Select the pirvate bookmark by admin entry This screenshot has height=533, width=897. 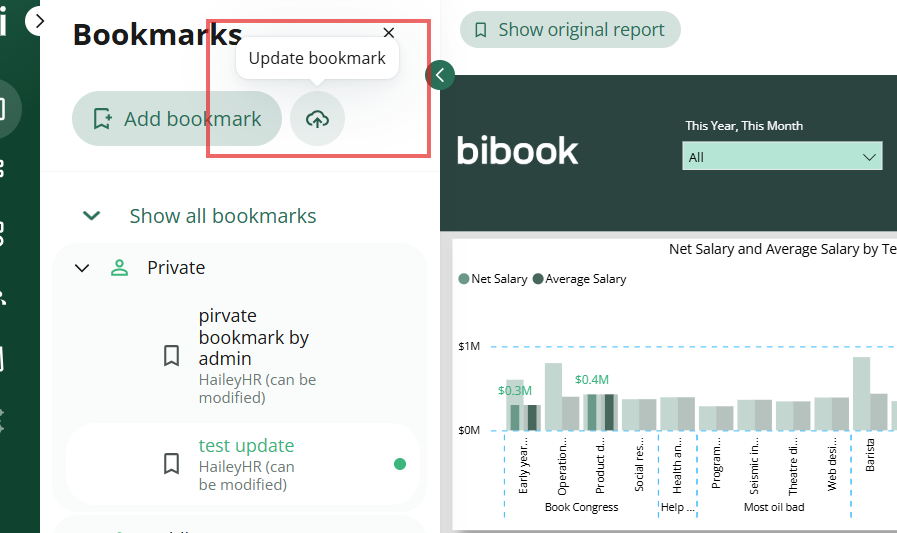243,355
